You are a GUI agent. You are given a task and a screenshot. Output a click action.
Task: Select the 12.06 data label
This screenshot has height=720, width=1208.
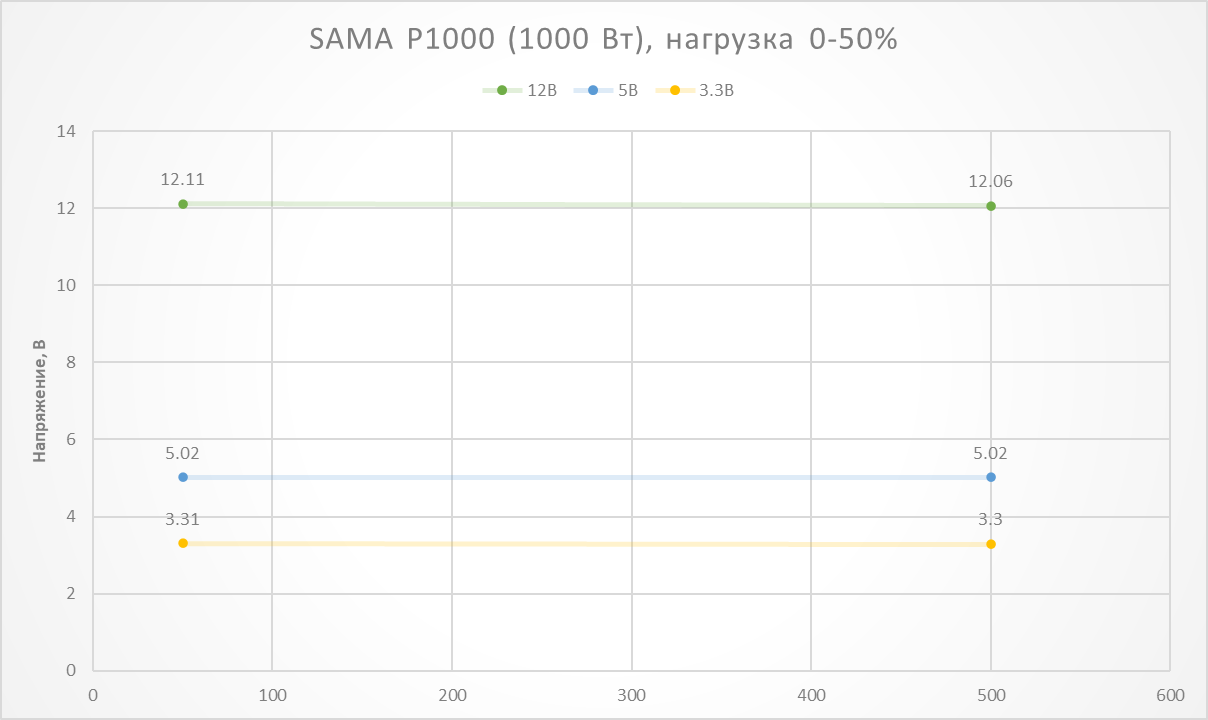(991, 181)
